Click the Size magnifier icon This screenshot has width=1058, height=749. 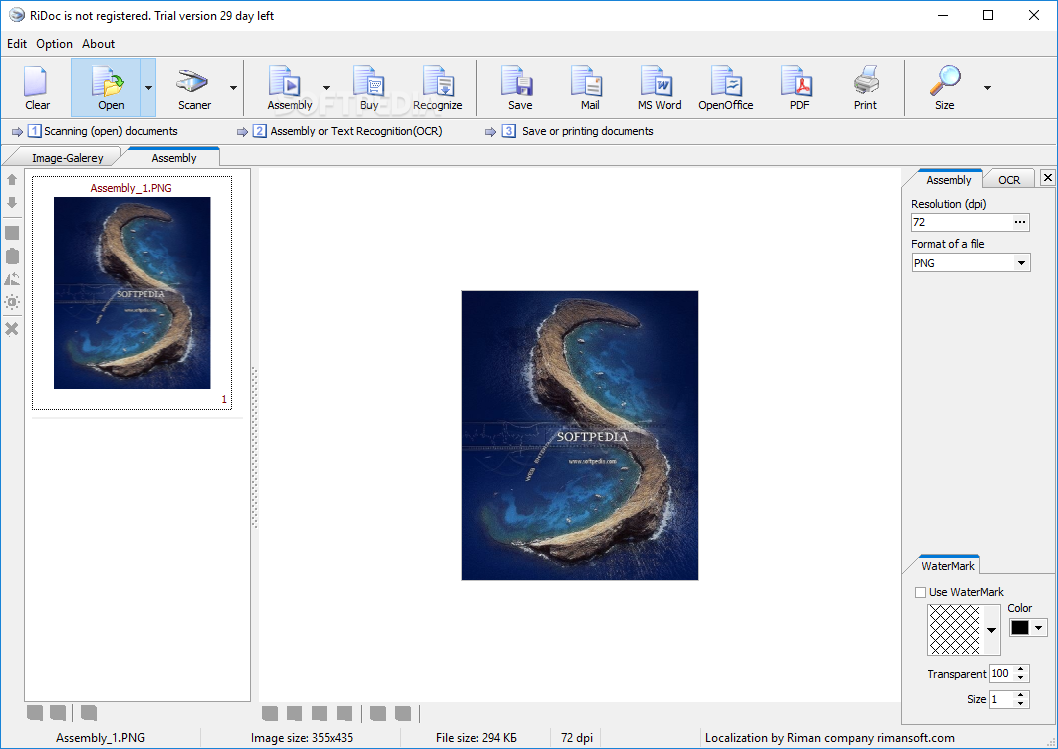tap(945, 88)
